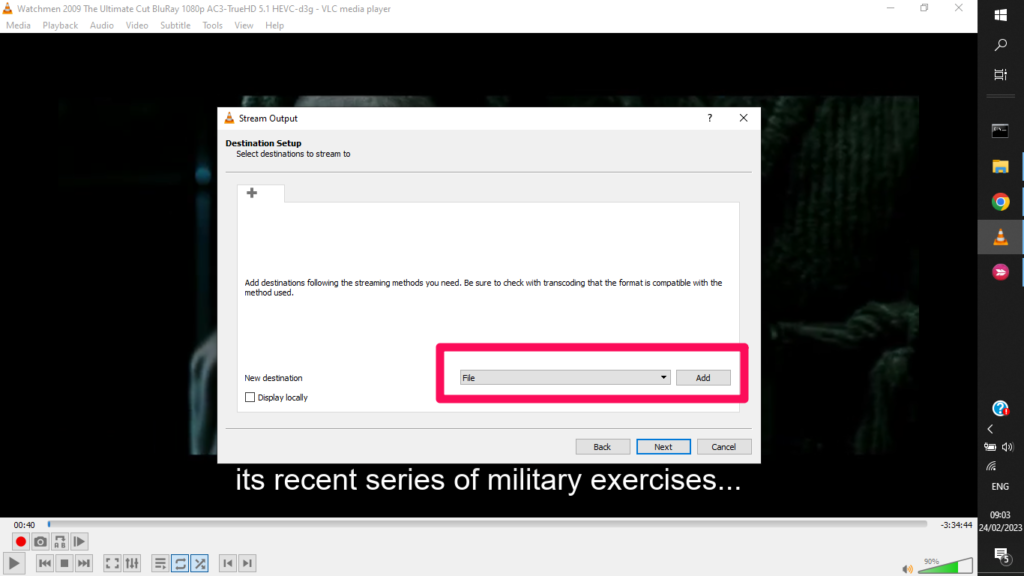Open the notification center icon
The image size is (1024, 576).
[x=1000, y=556]
